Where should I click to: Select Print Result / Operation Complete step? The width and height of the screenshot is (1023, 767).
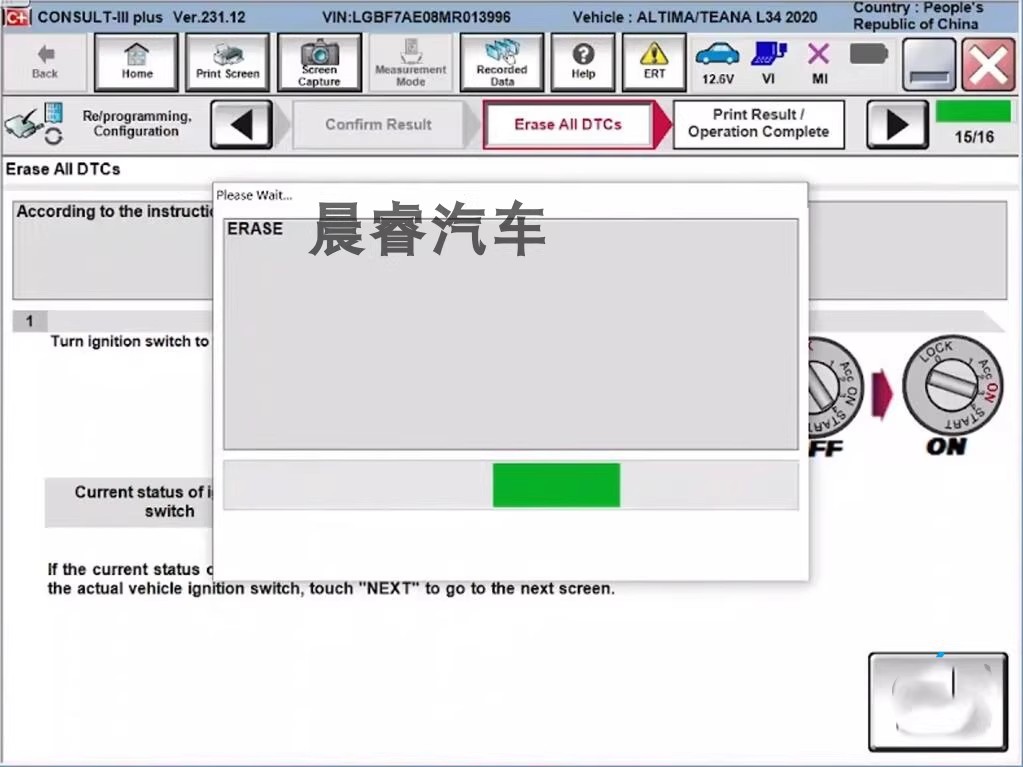tap(758, 124)
